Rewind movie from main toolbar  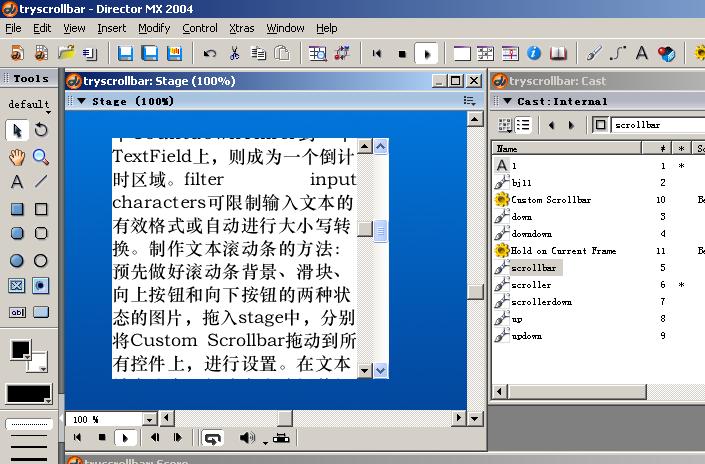point(377,54)
